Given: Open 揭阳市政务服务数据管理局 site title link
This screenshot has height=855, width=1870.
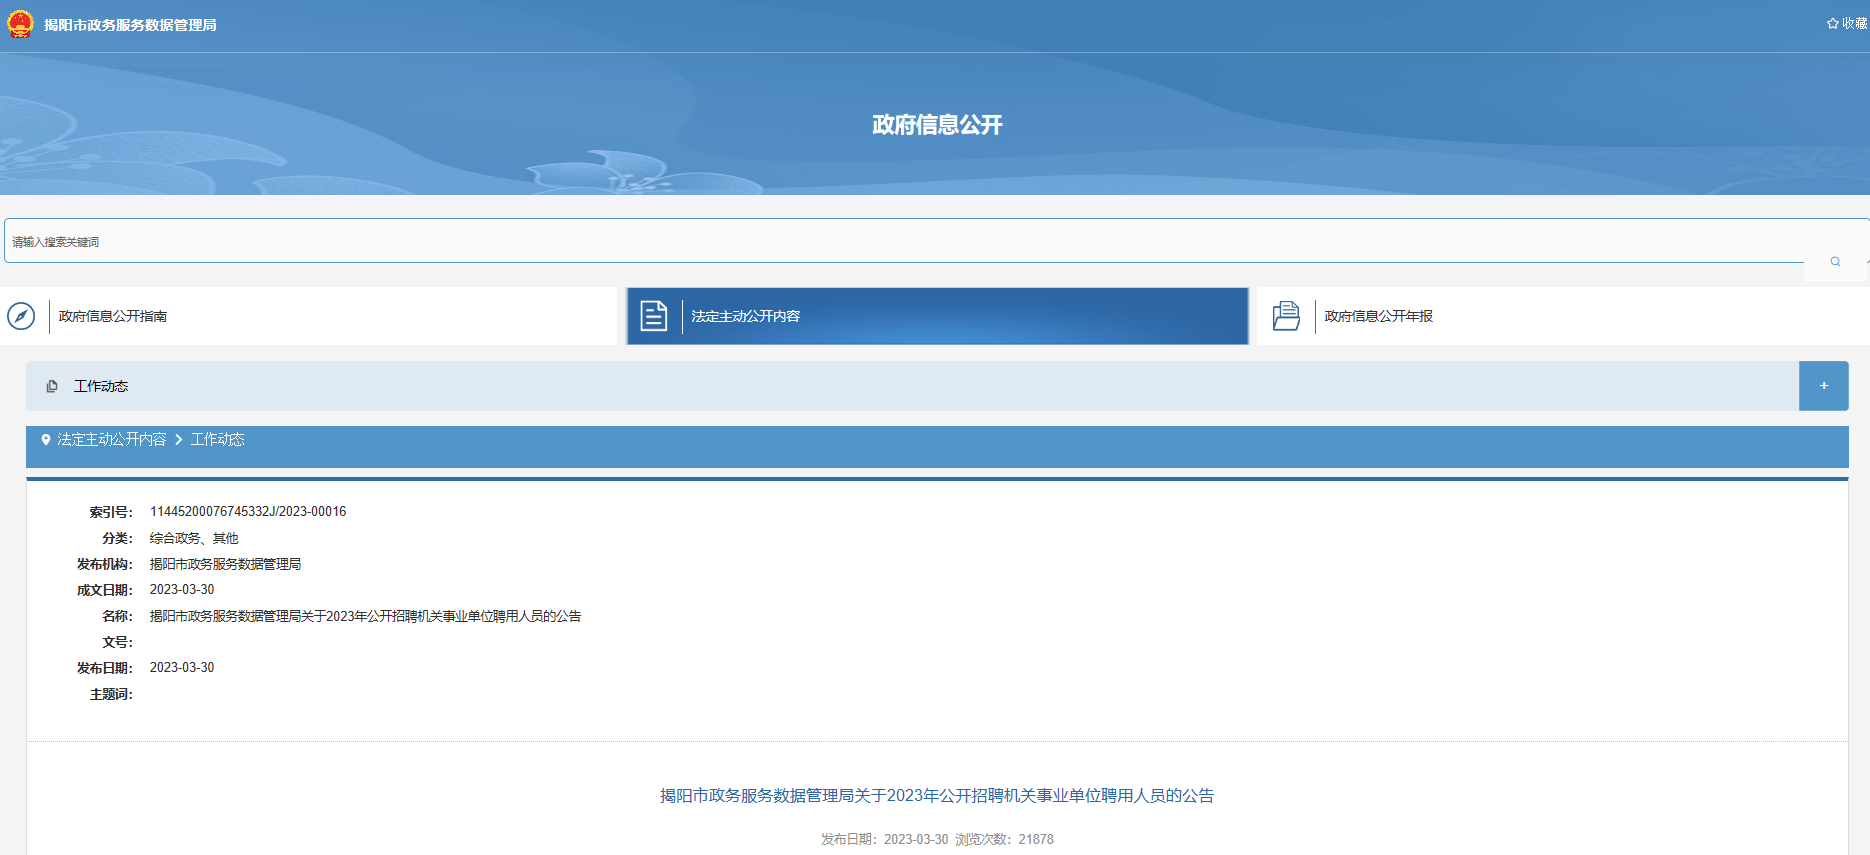Looking at the screenshot, I should (x=130, y=25).
